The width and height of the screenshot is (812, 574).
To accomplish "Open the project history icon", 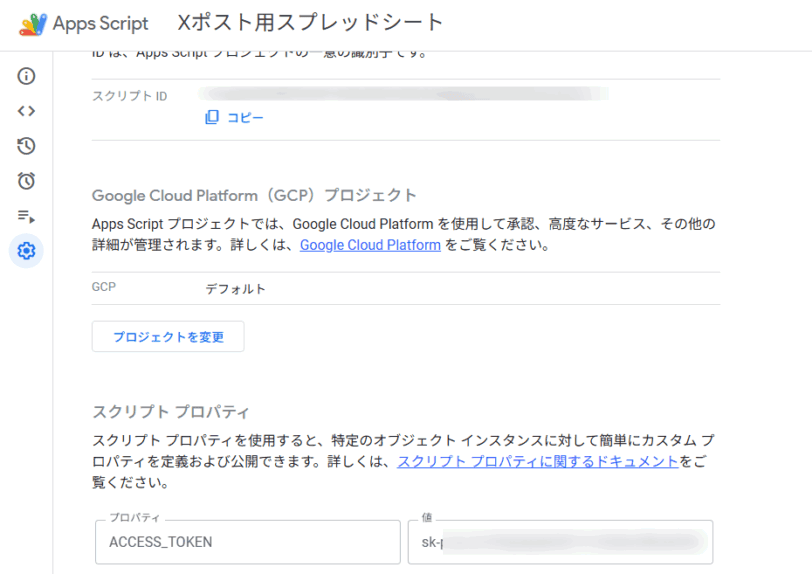I will click(26, 146).
